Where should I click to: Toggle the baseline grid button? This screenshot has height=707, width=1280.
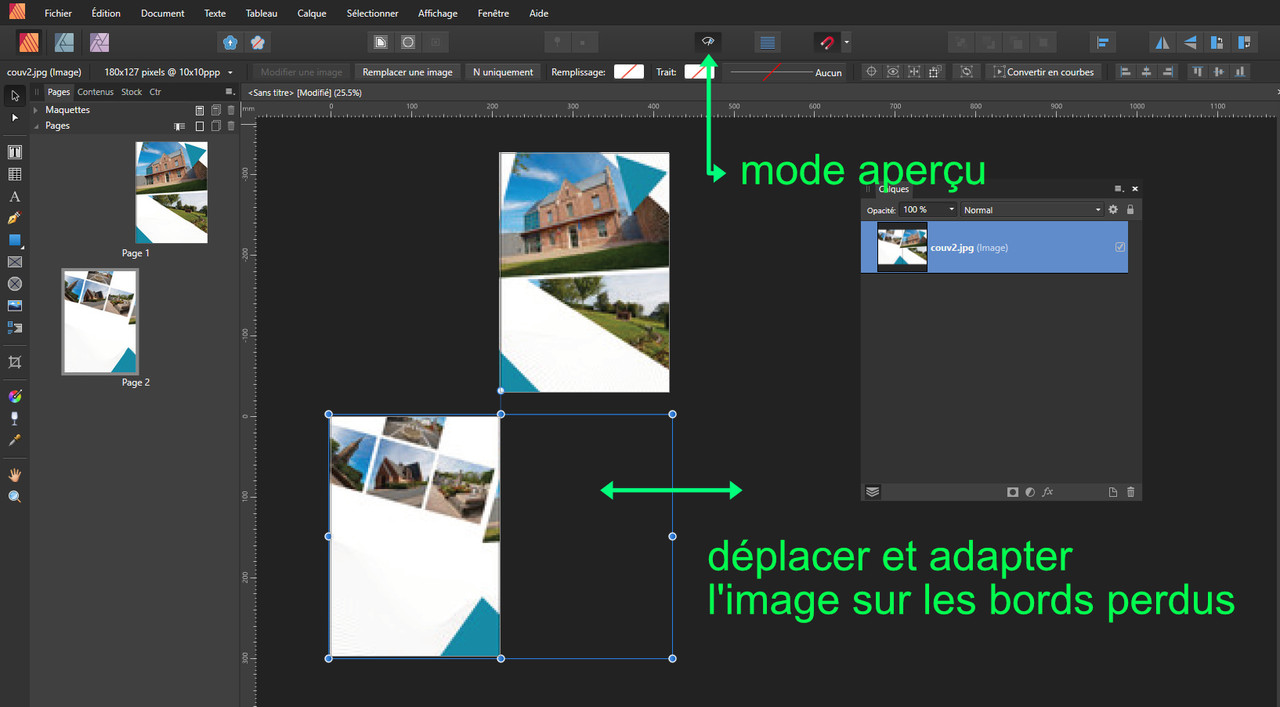pos(767,42)
